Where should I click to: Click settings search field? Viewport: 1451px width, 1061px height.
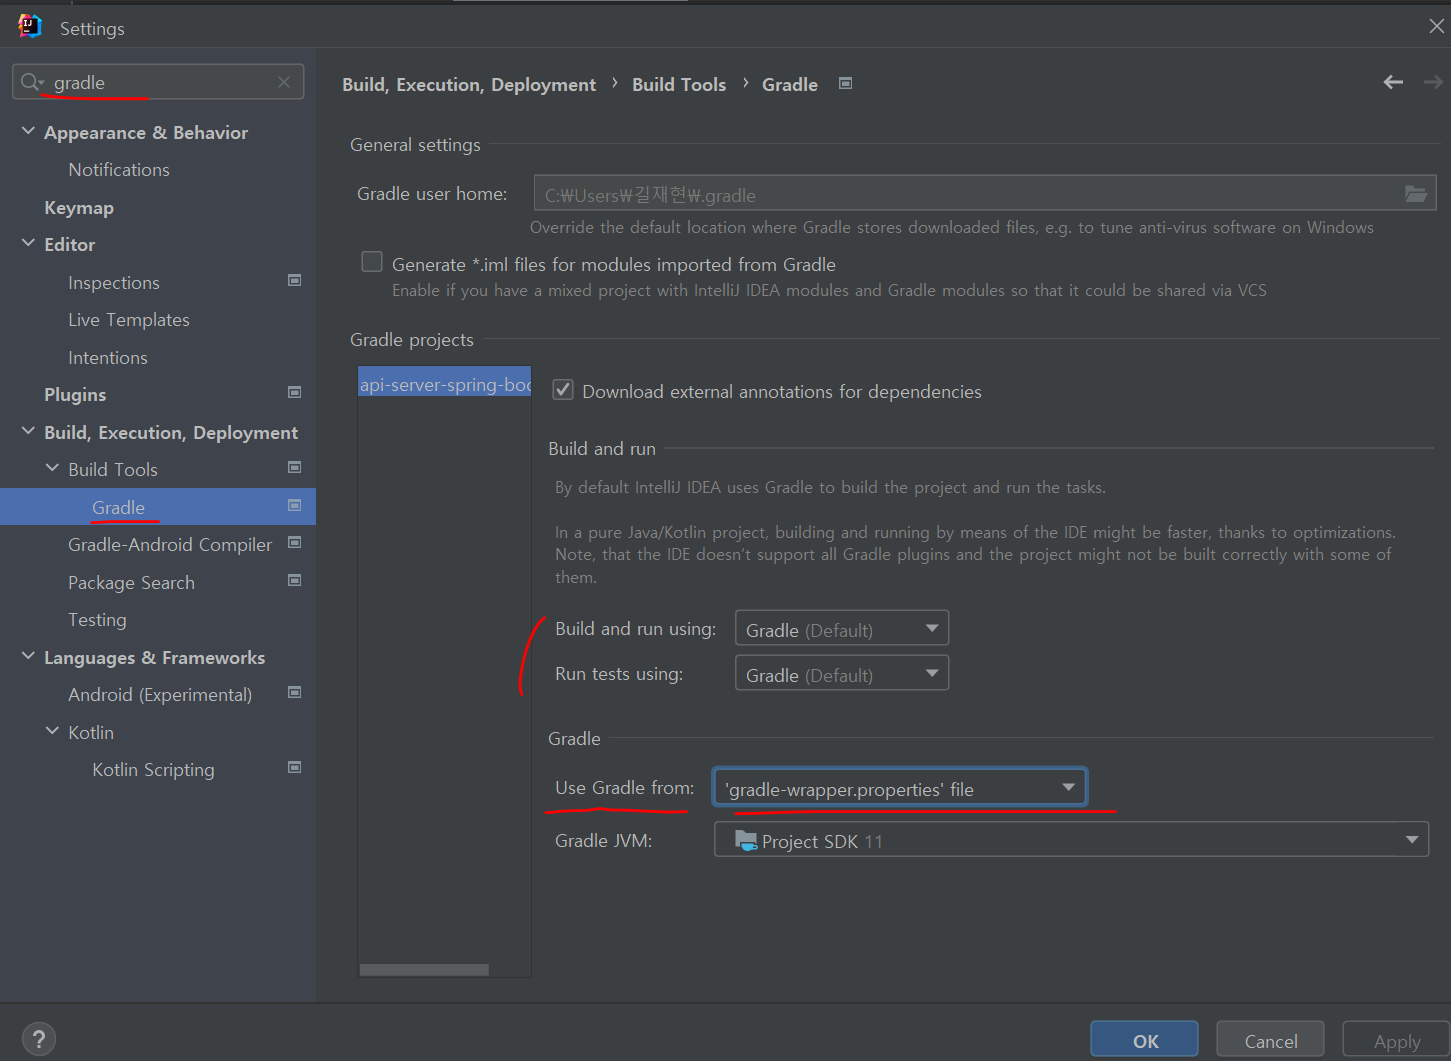tap(158, 82)
